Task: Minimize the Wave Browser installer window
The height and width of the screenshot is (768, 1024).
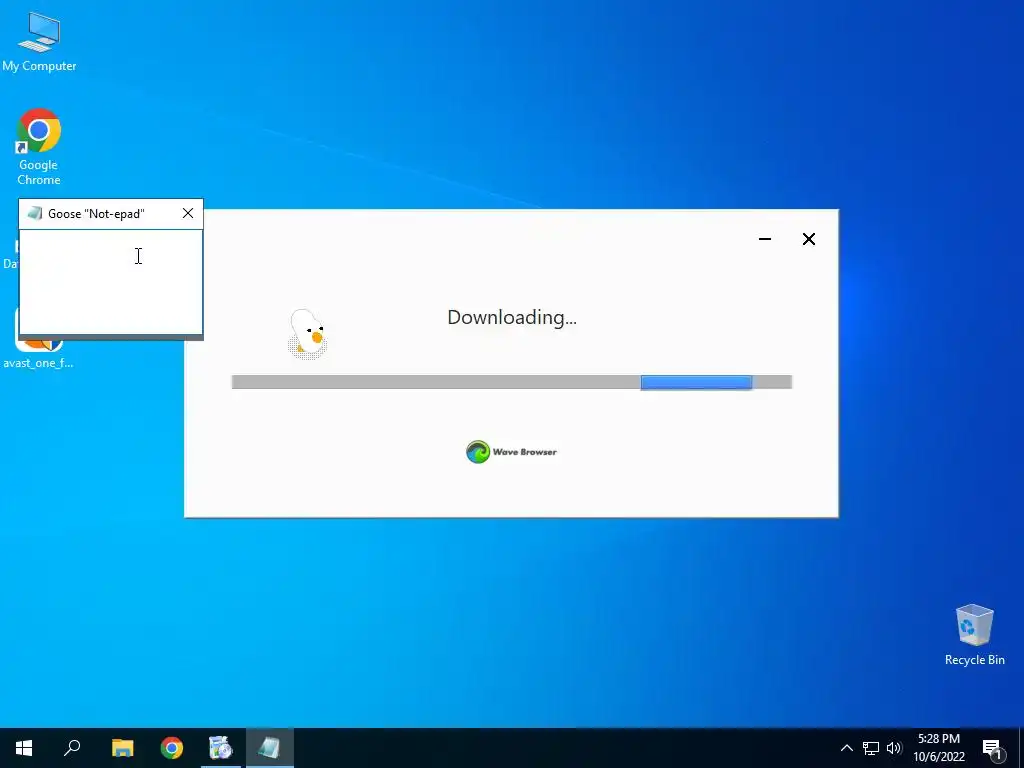Action: (765, 239)
